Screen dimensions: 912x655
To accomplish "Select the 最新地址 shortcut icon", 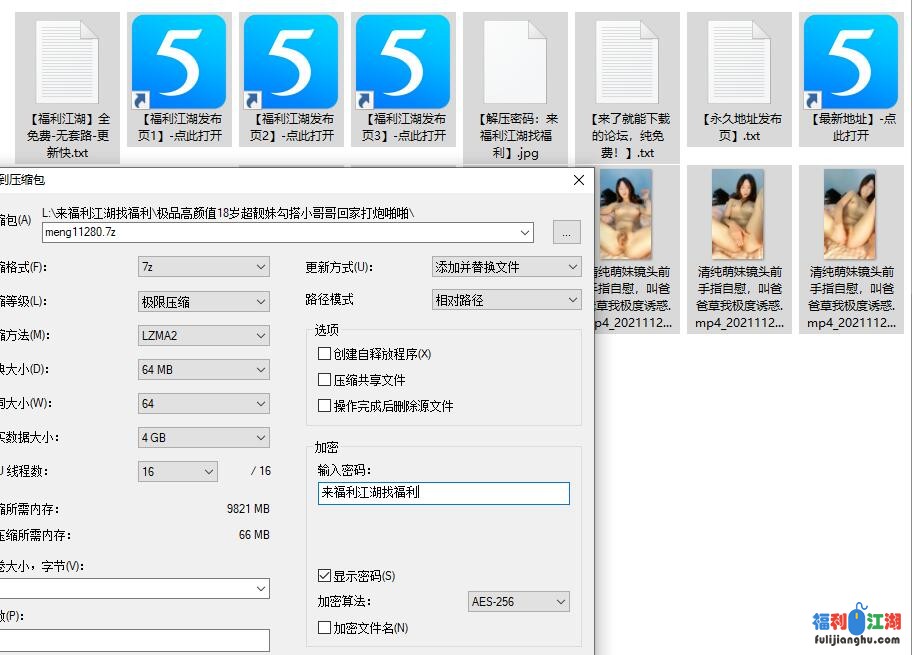I will (851, 62).
